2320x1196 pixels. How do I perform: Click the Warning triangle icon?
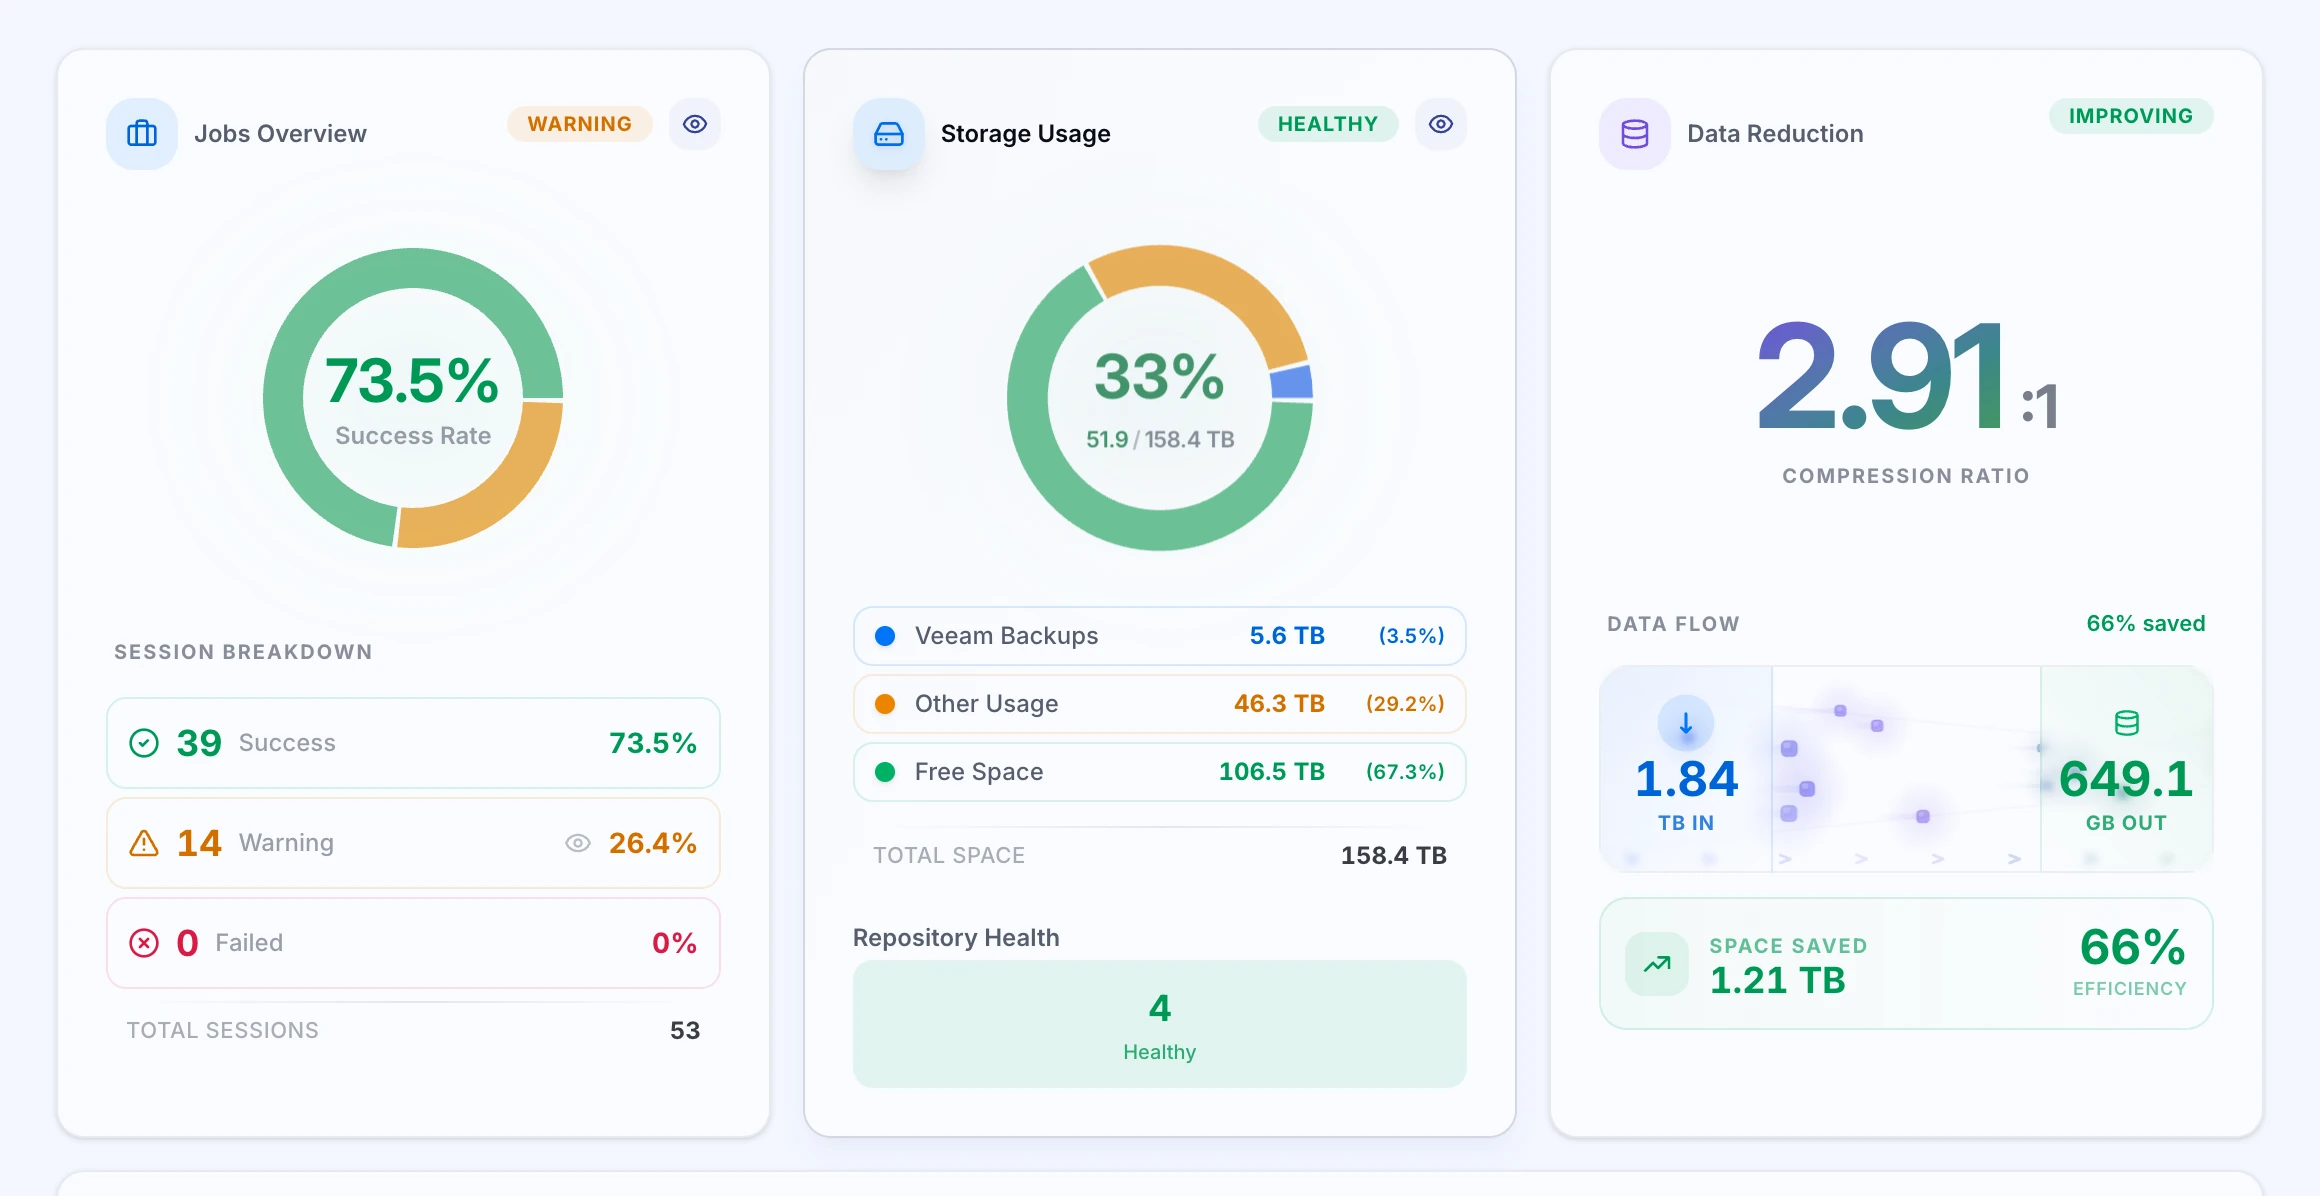pos(144,843)
